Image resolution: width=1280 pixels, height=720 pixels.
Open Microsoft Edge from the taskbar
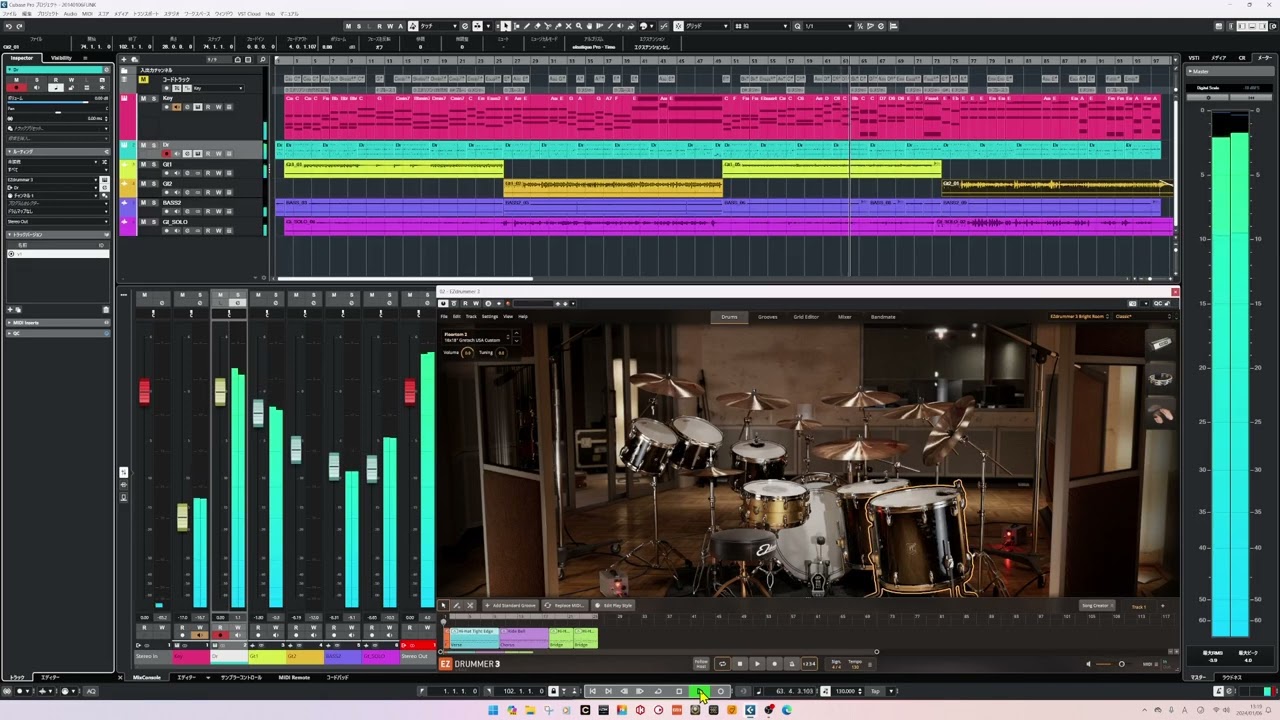(786, 710)
